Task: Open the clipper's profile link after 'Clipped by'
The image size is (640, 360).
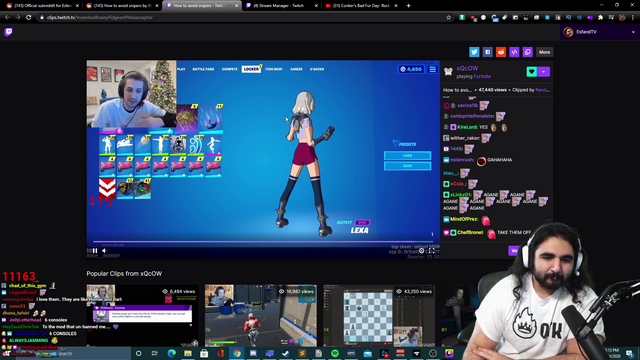Action: coord(542,90)
